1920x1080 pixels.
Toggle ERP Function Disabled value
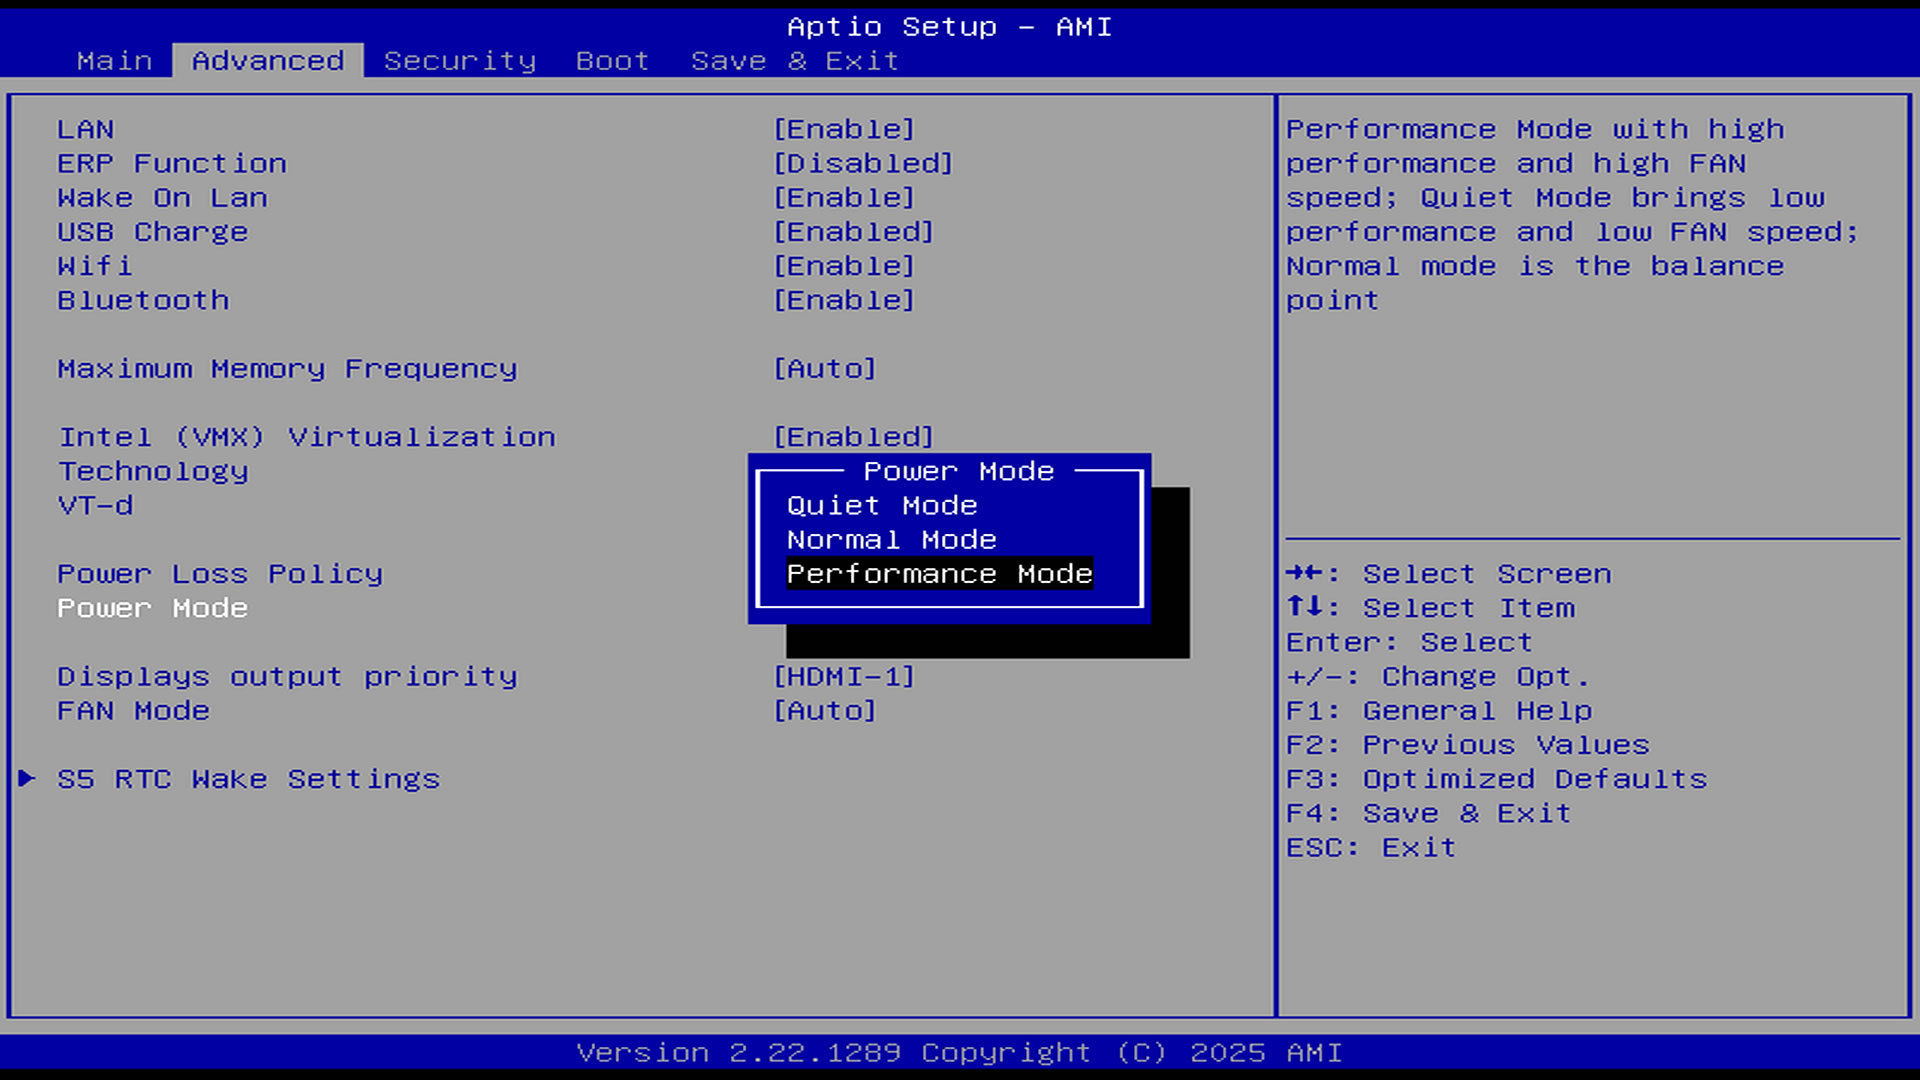click(x=863, y=163)
